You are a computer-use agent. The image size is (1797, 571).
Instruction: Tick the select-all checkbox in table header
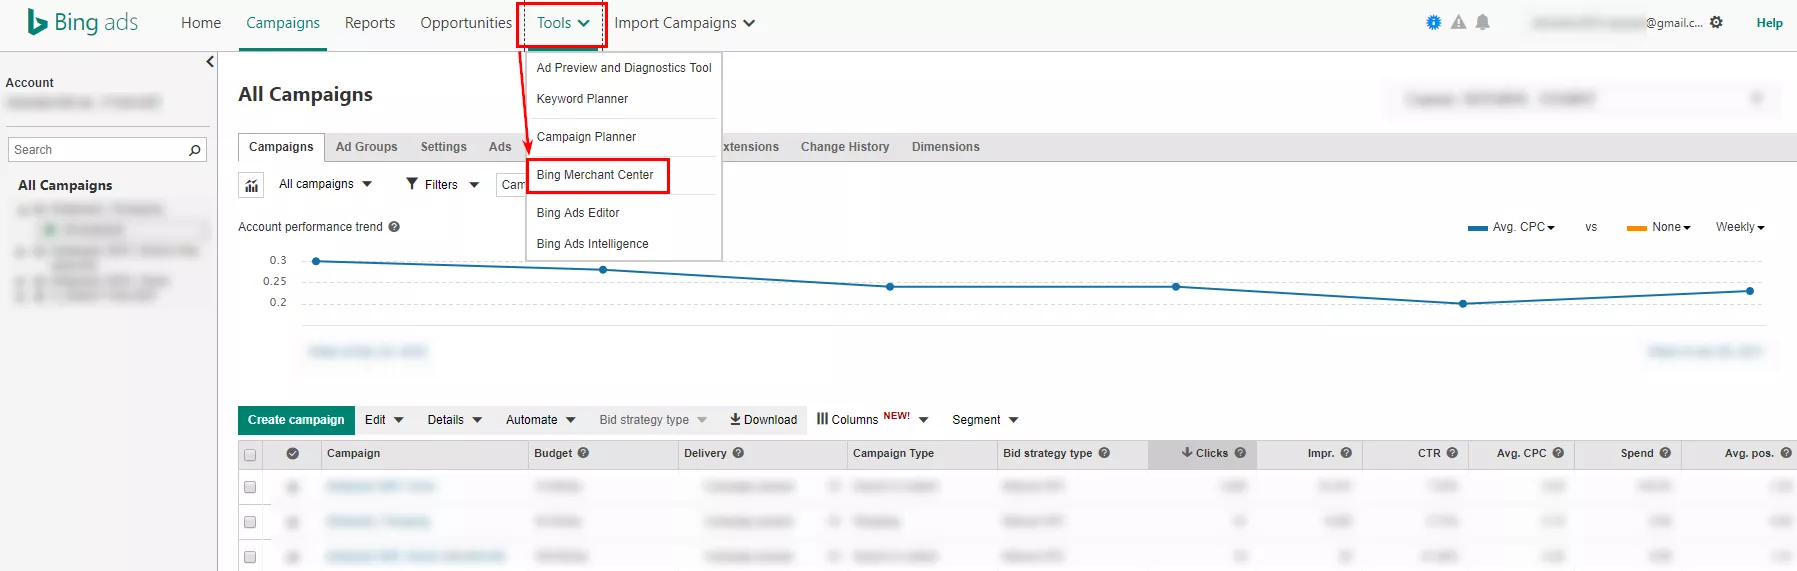(x=250, y=455)
